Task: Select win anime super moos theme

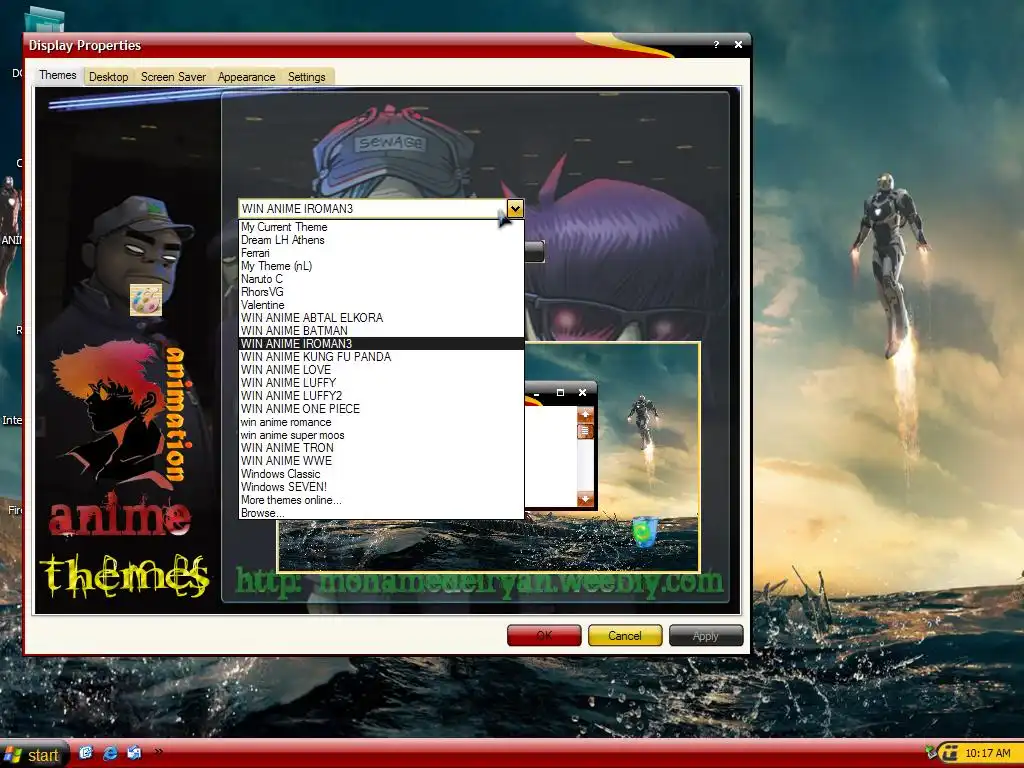Action: (x=381, y=435)
